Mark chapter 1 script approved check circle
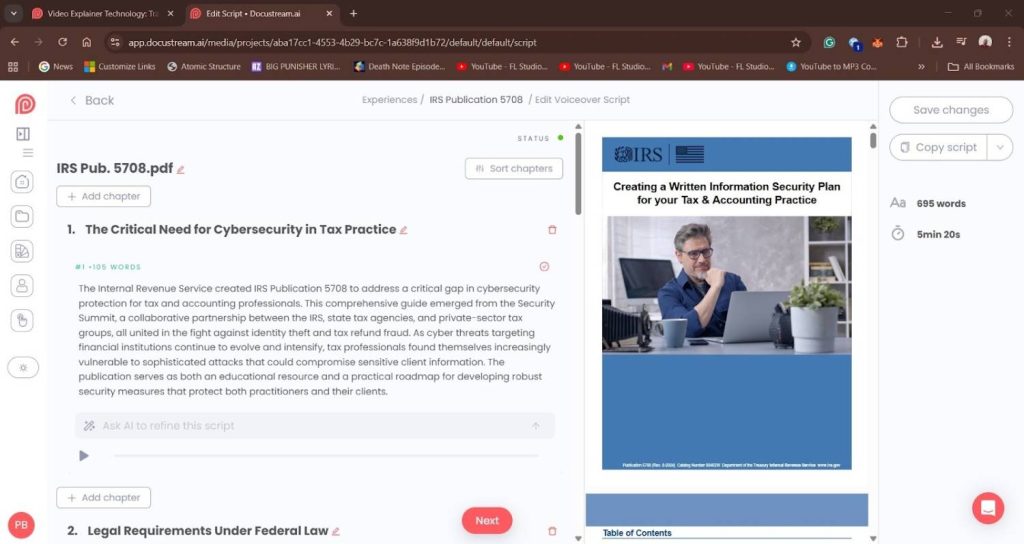1024x544 pixels. tap(544, 266)
